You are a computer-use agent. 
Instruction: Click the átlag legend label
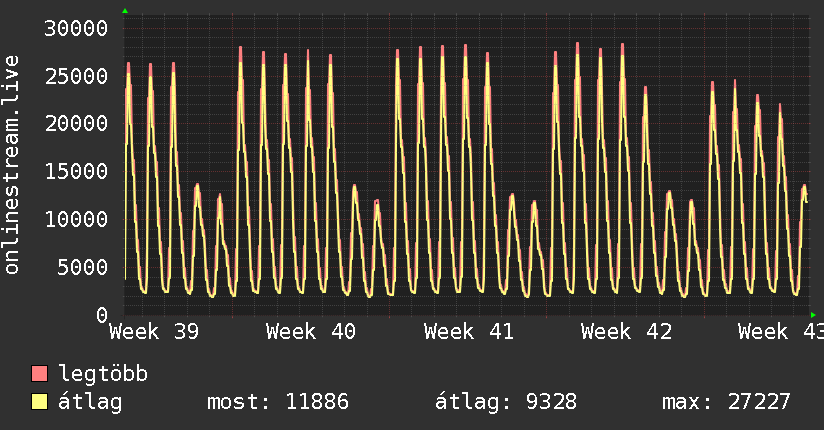coord(90,402)
